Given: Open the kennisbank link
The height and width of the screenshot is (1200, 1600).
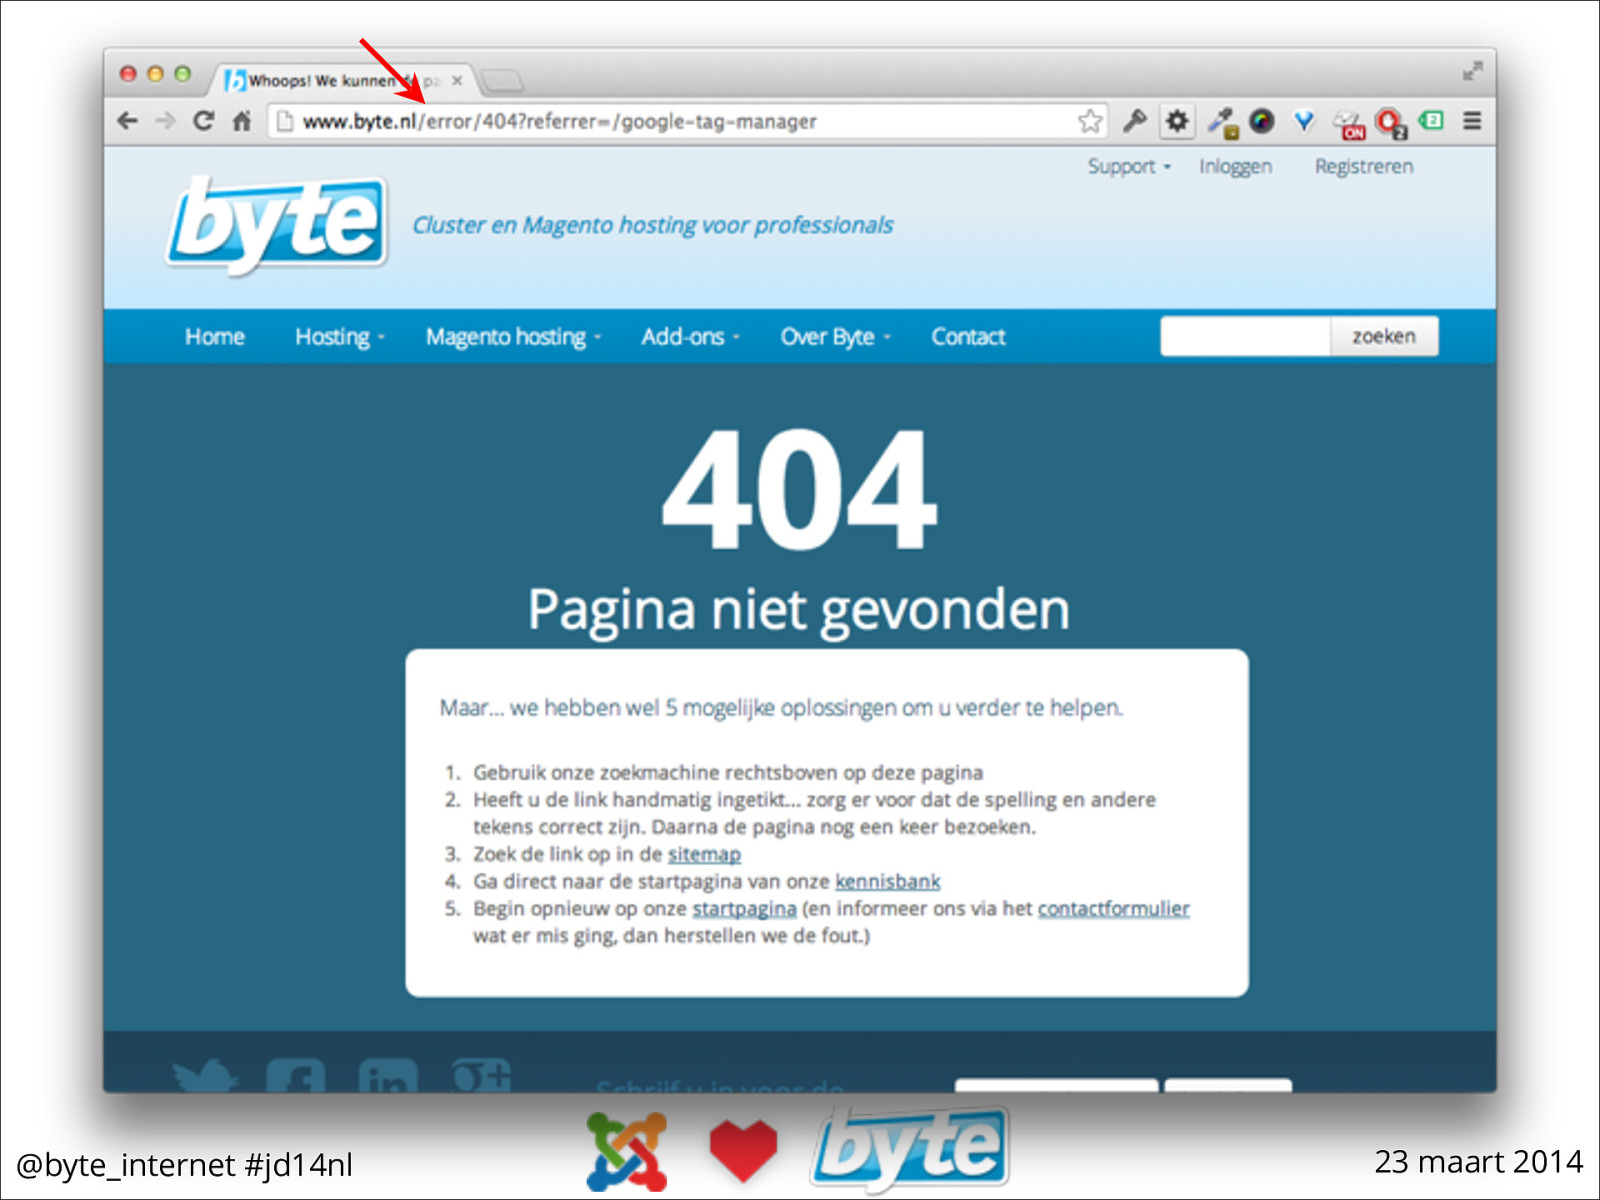Looking at the screenshot, I should pyautogui.click(x=888, y=881).
